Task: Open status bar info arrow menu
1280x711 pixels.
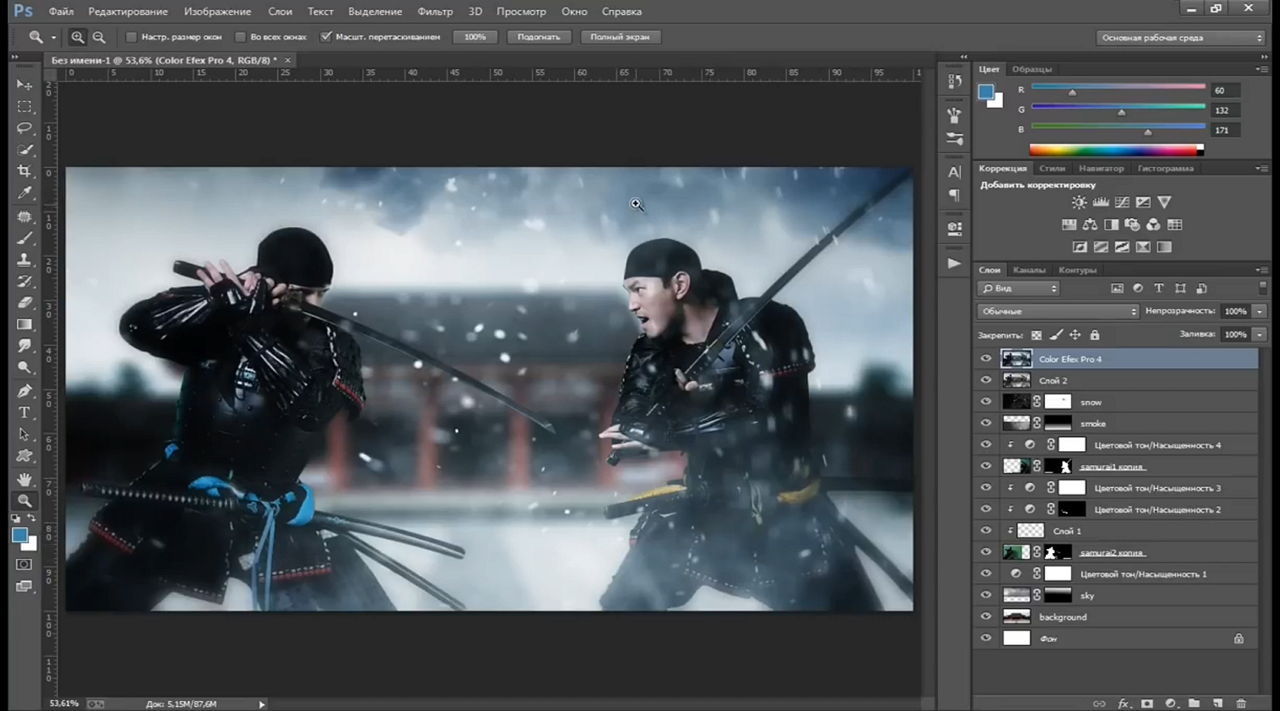Action: pyautogui.click(x=262, y=704)
